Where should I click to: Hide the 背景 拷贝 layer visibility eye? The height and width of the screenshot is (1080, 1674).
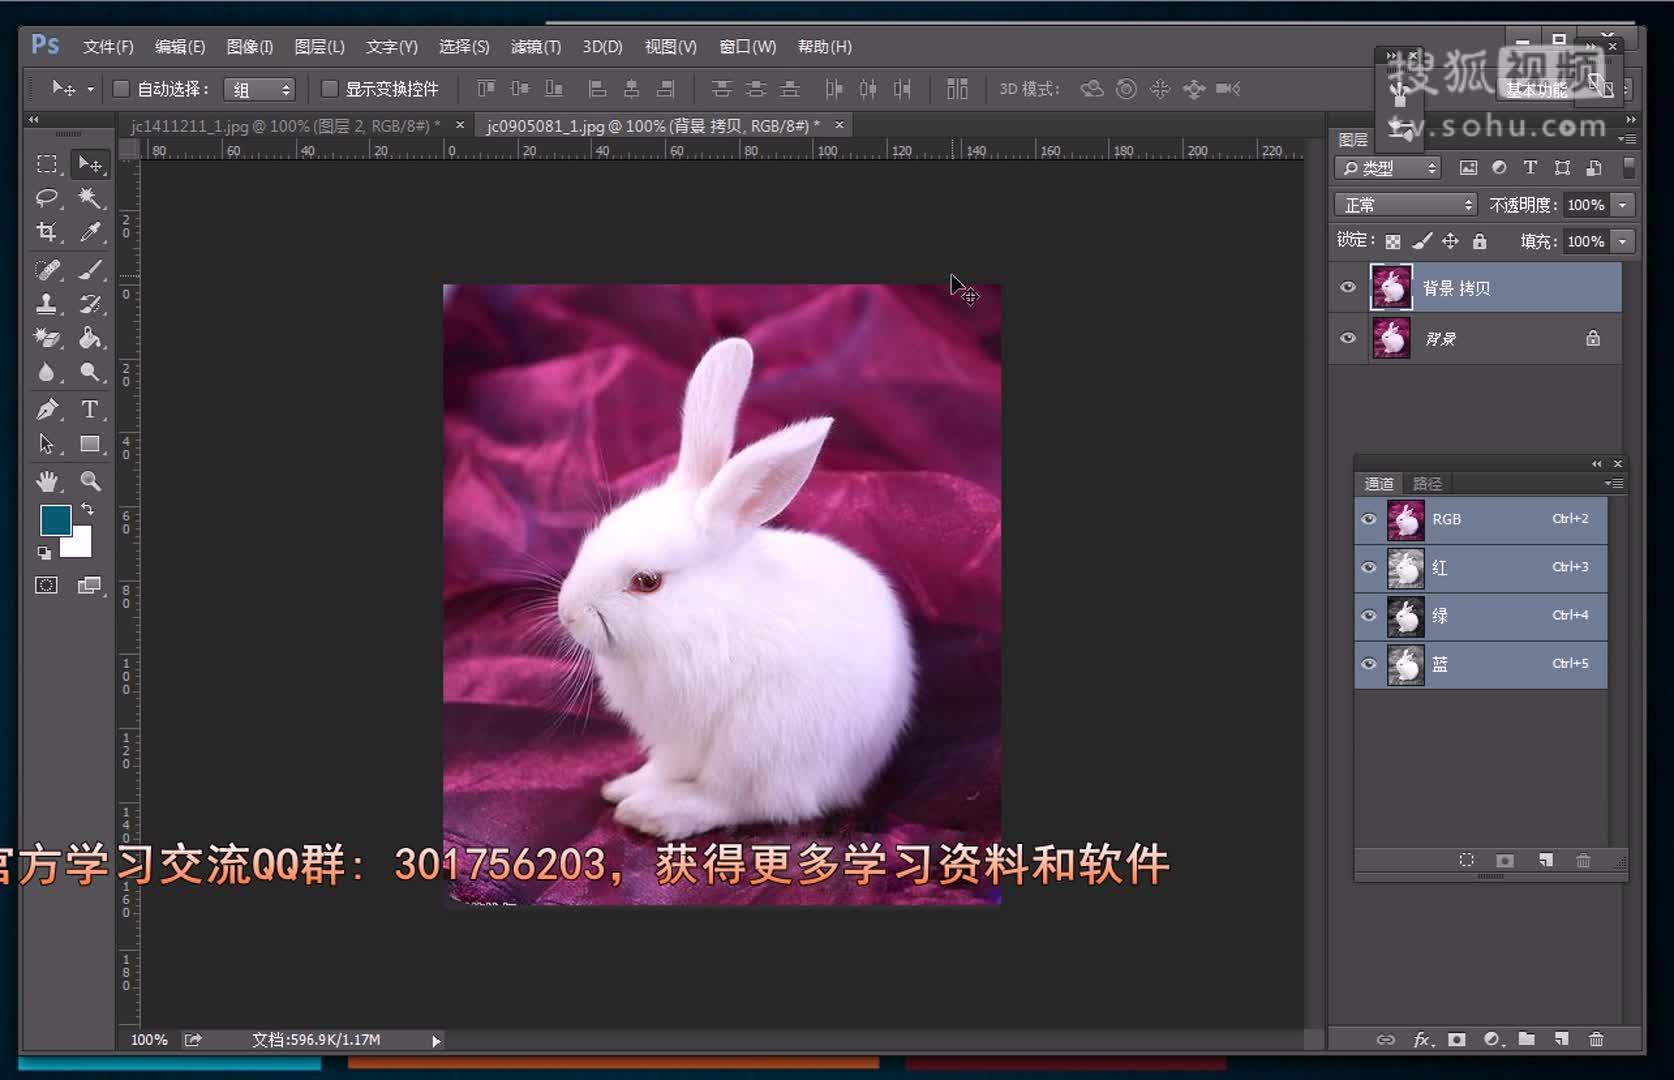pyautogui.click(x=1348, y=287)
